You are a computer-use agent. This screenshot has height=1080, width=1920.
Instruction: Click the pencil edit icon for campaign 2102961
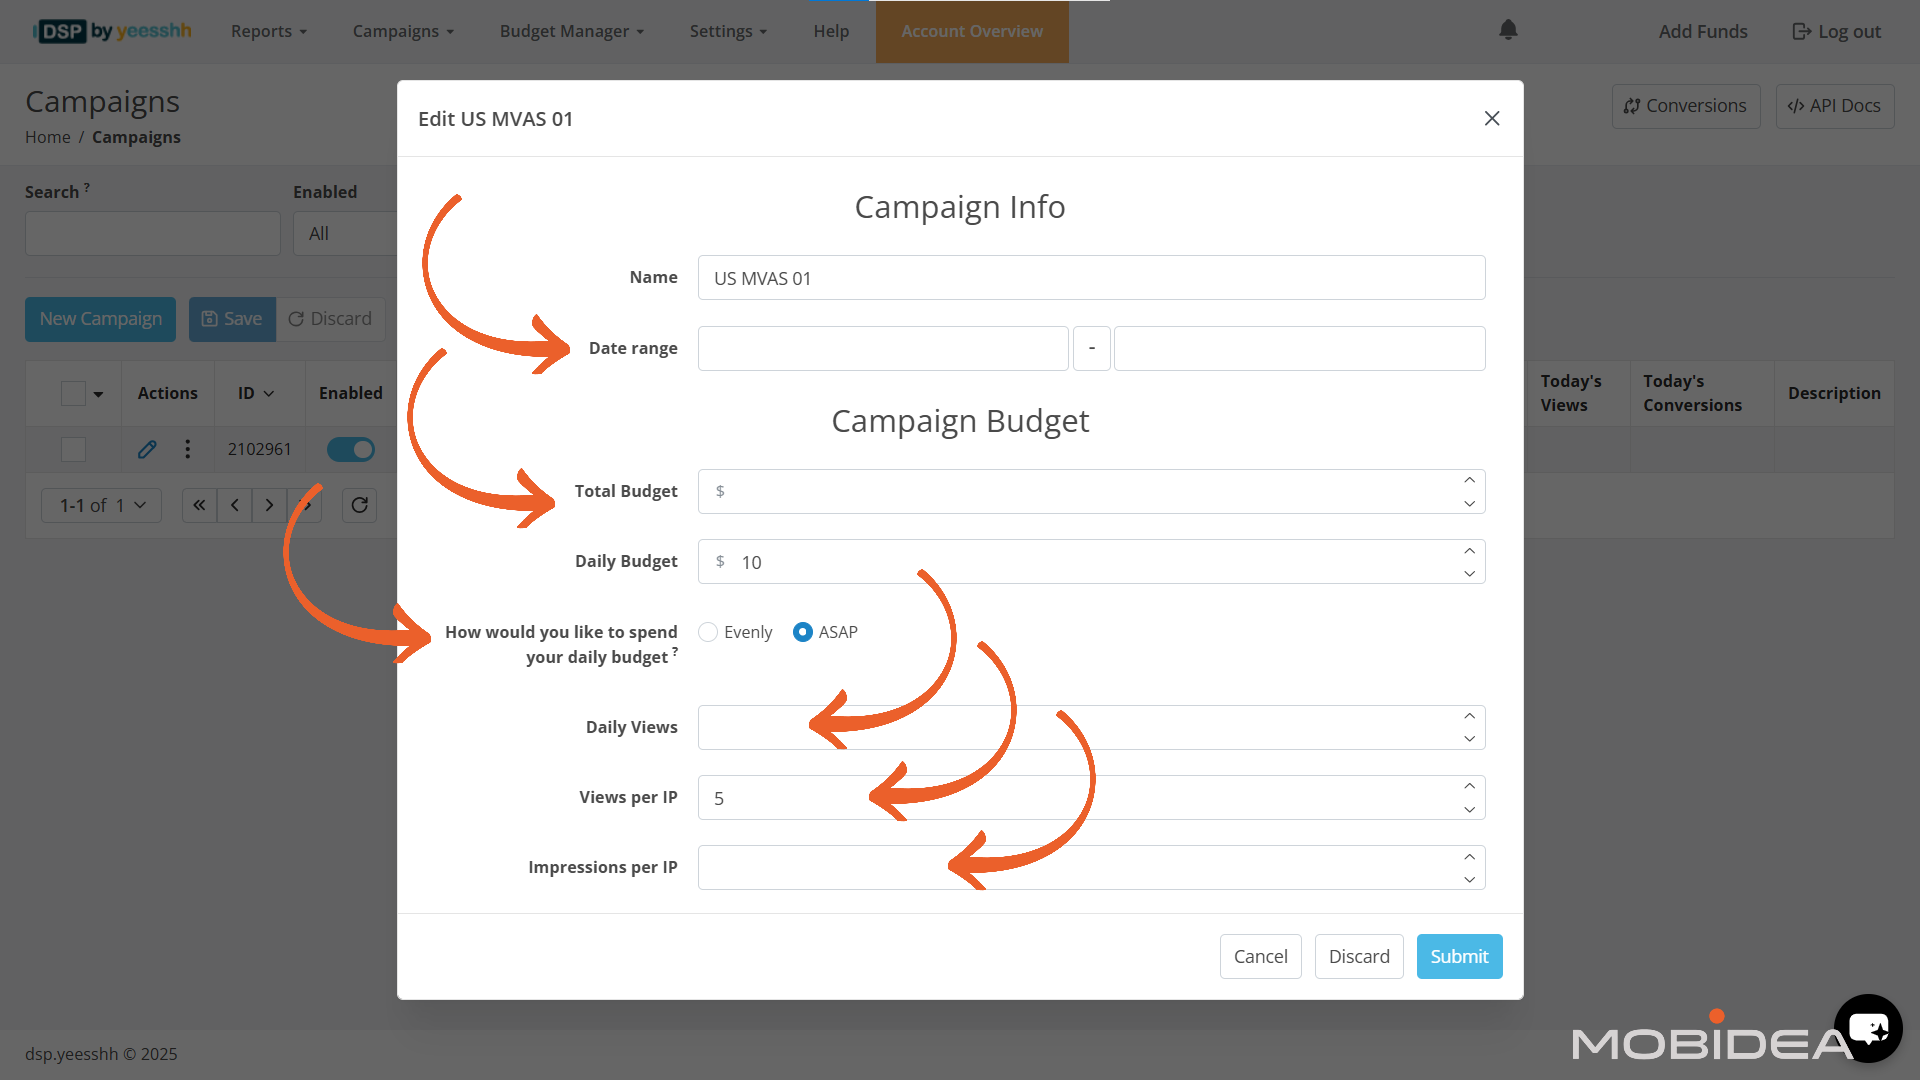click(147, 449)
